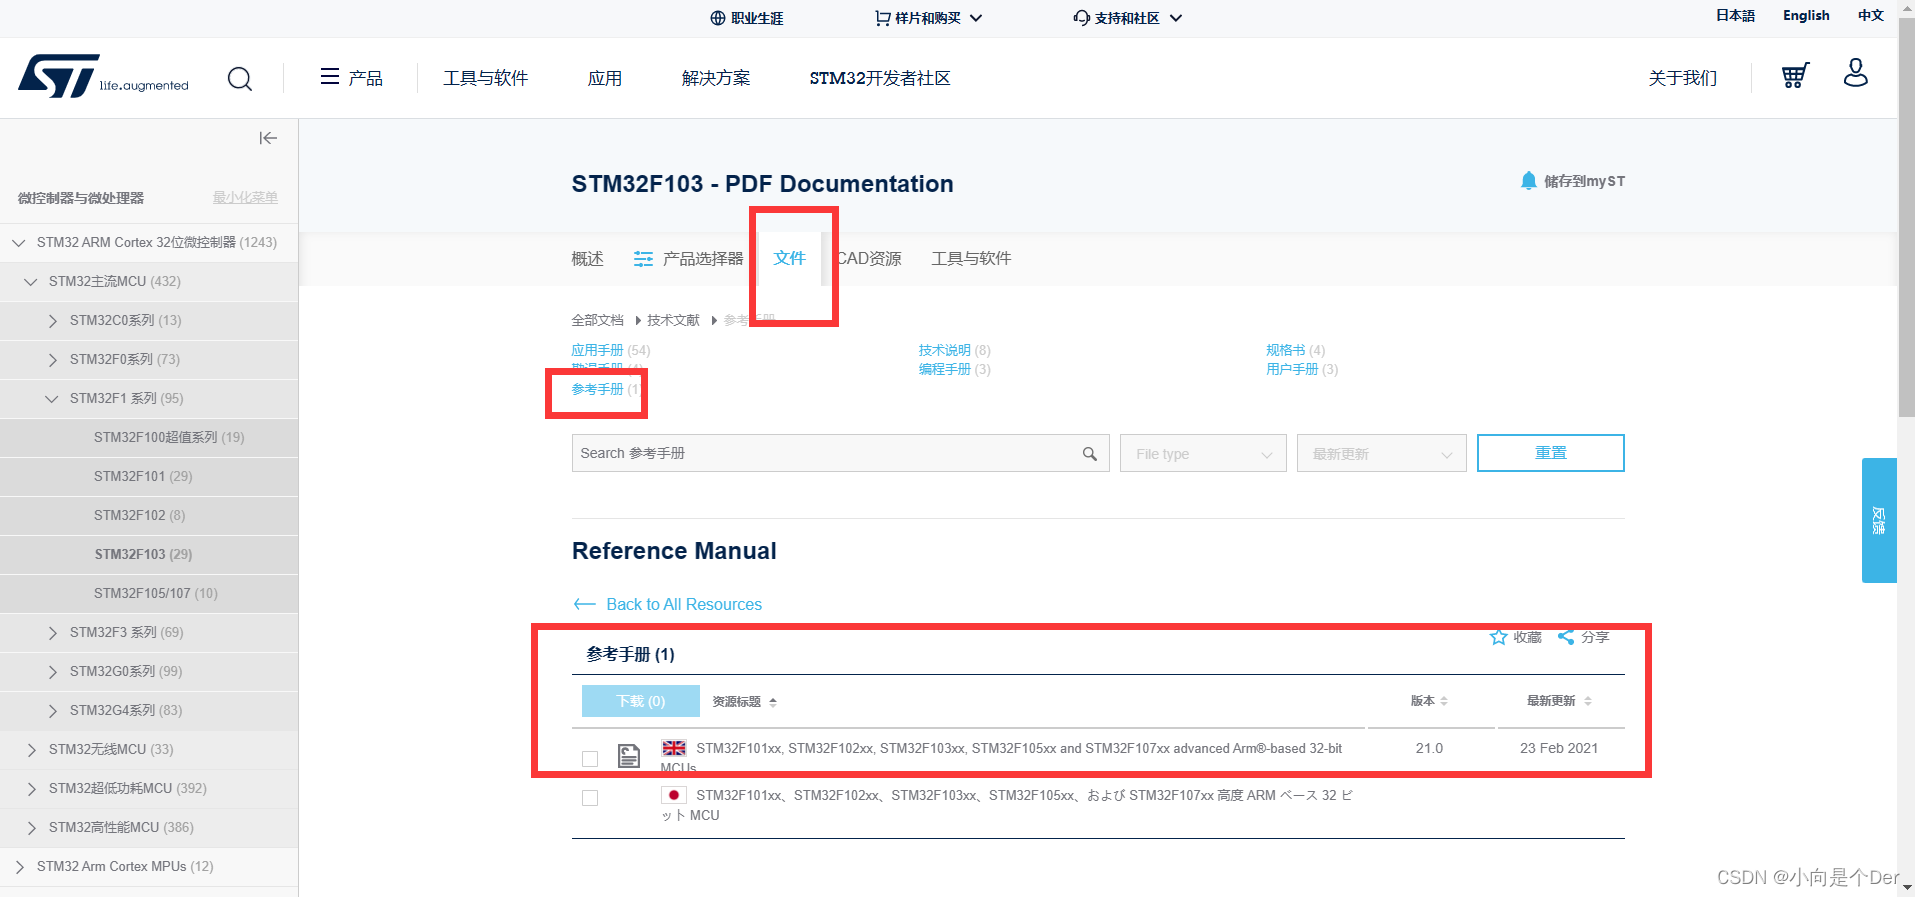Open the 应用手册 (54) link
This screenshot has width=1915, height=897.
(x=611, y=350)
